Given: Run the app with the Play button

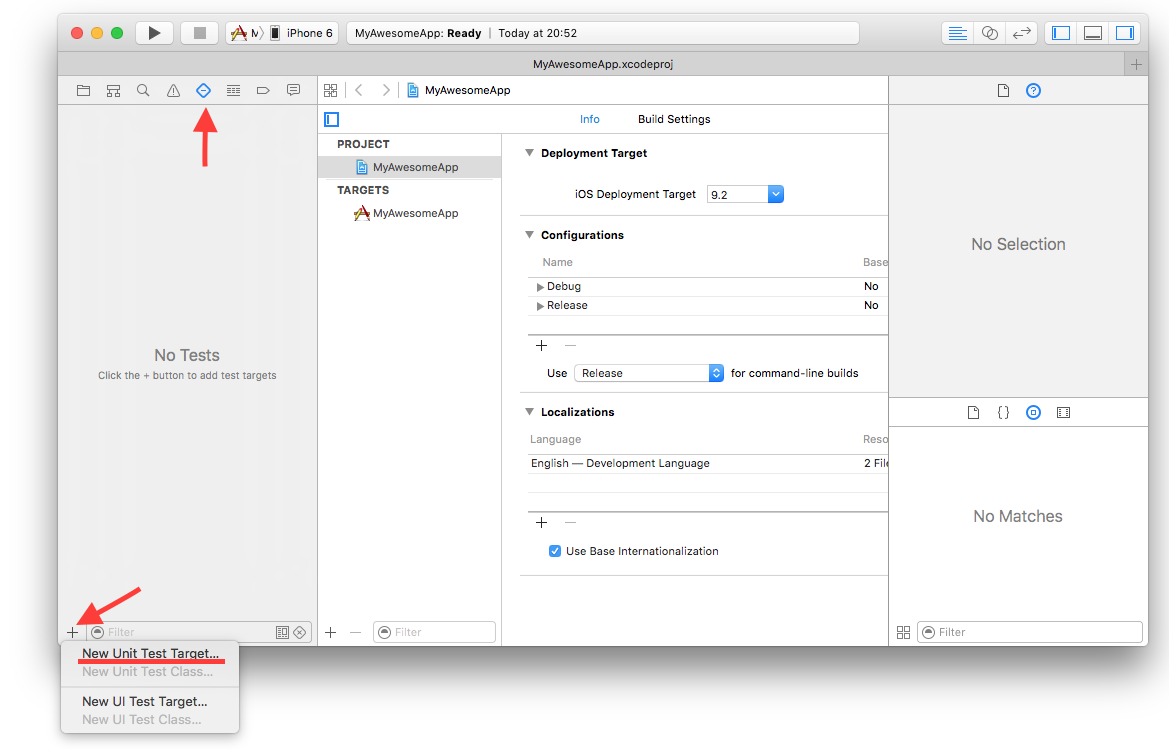Looking at the screenshot, I should 154,33.
